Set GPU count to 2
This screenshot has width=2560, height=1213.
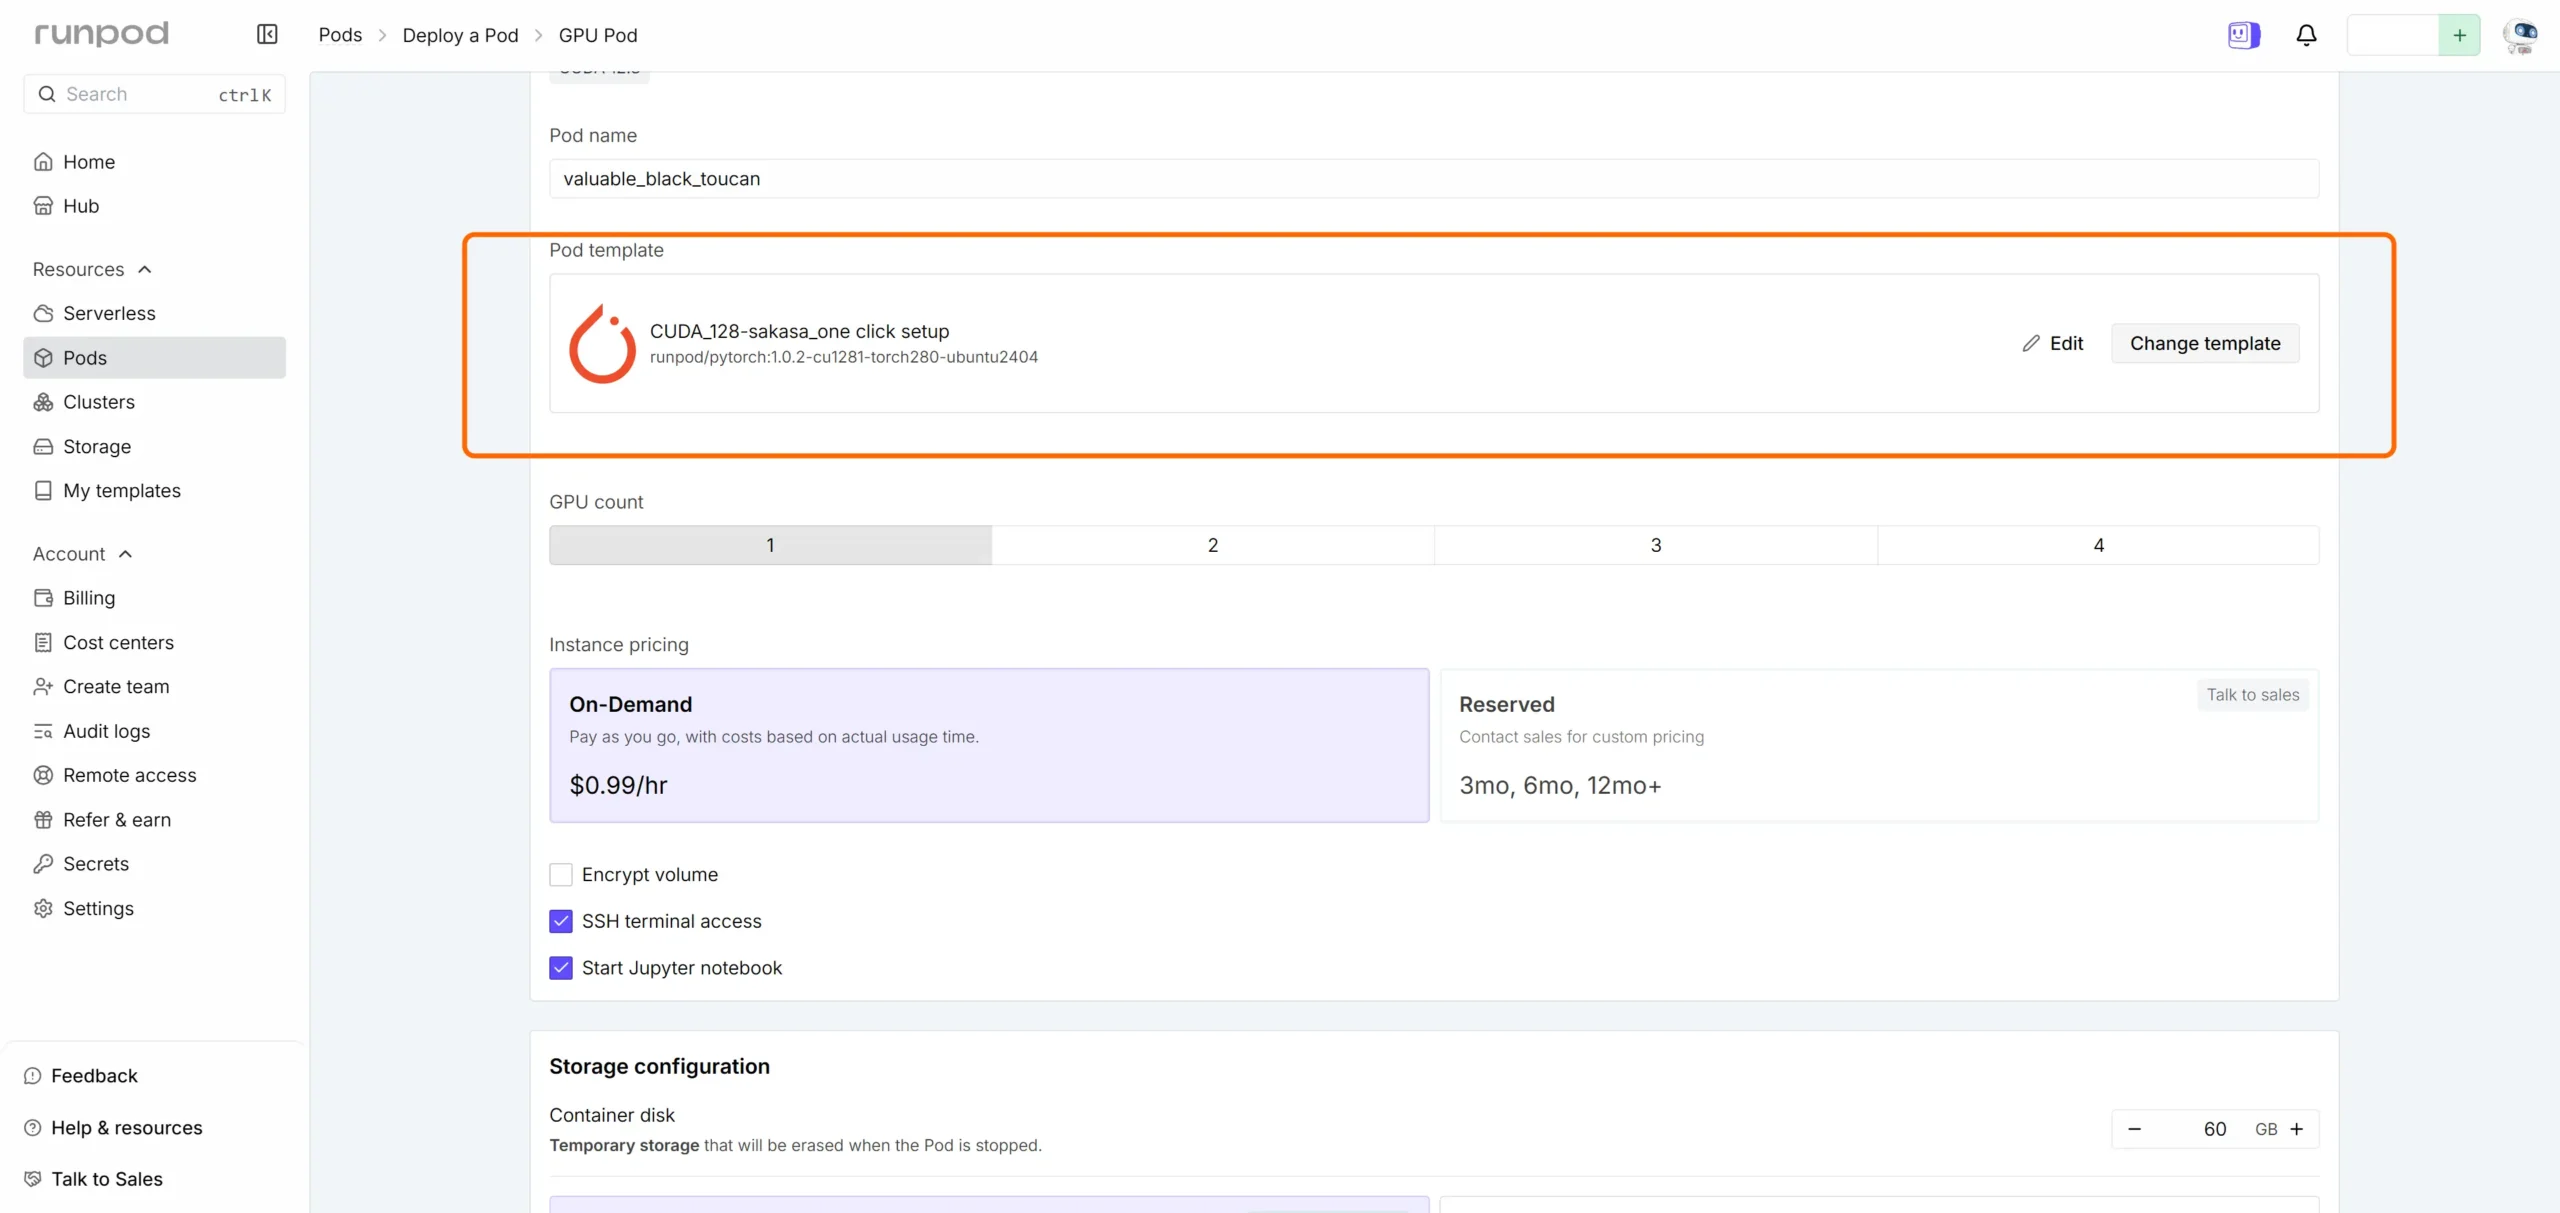(1213, 545)
